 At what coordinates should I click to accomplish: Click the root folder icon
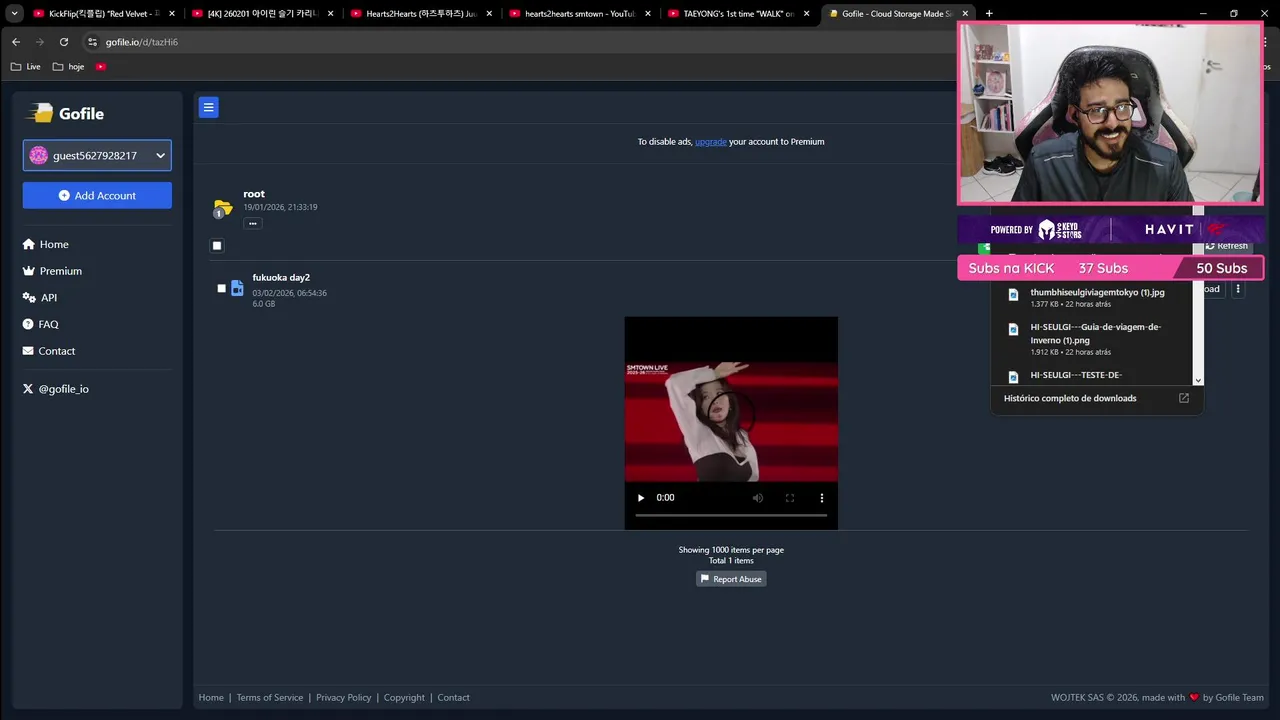click(222, 208)
